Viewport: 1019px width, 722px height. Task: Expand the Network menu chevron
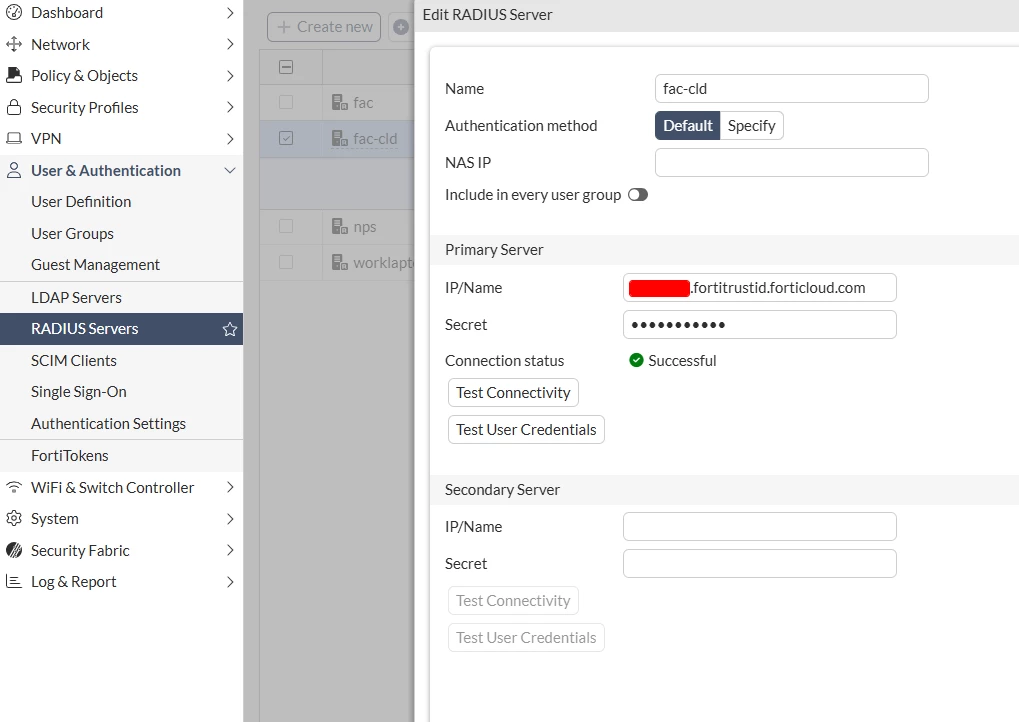[x=230, y=44]
